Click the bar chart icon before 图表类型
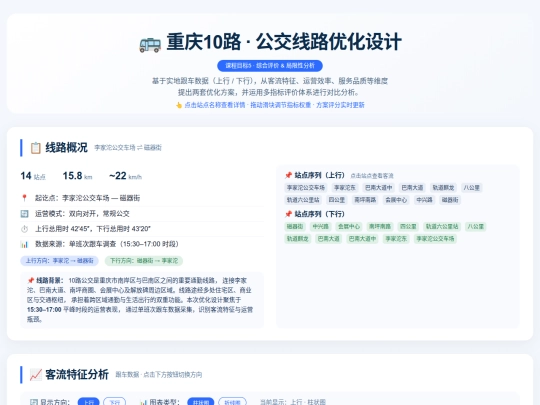This screenshot has height=405, width=540. point(144,402)
